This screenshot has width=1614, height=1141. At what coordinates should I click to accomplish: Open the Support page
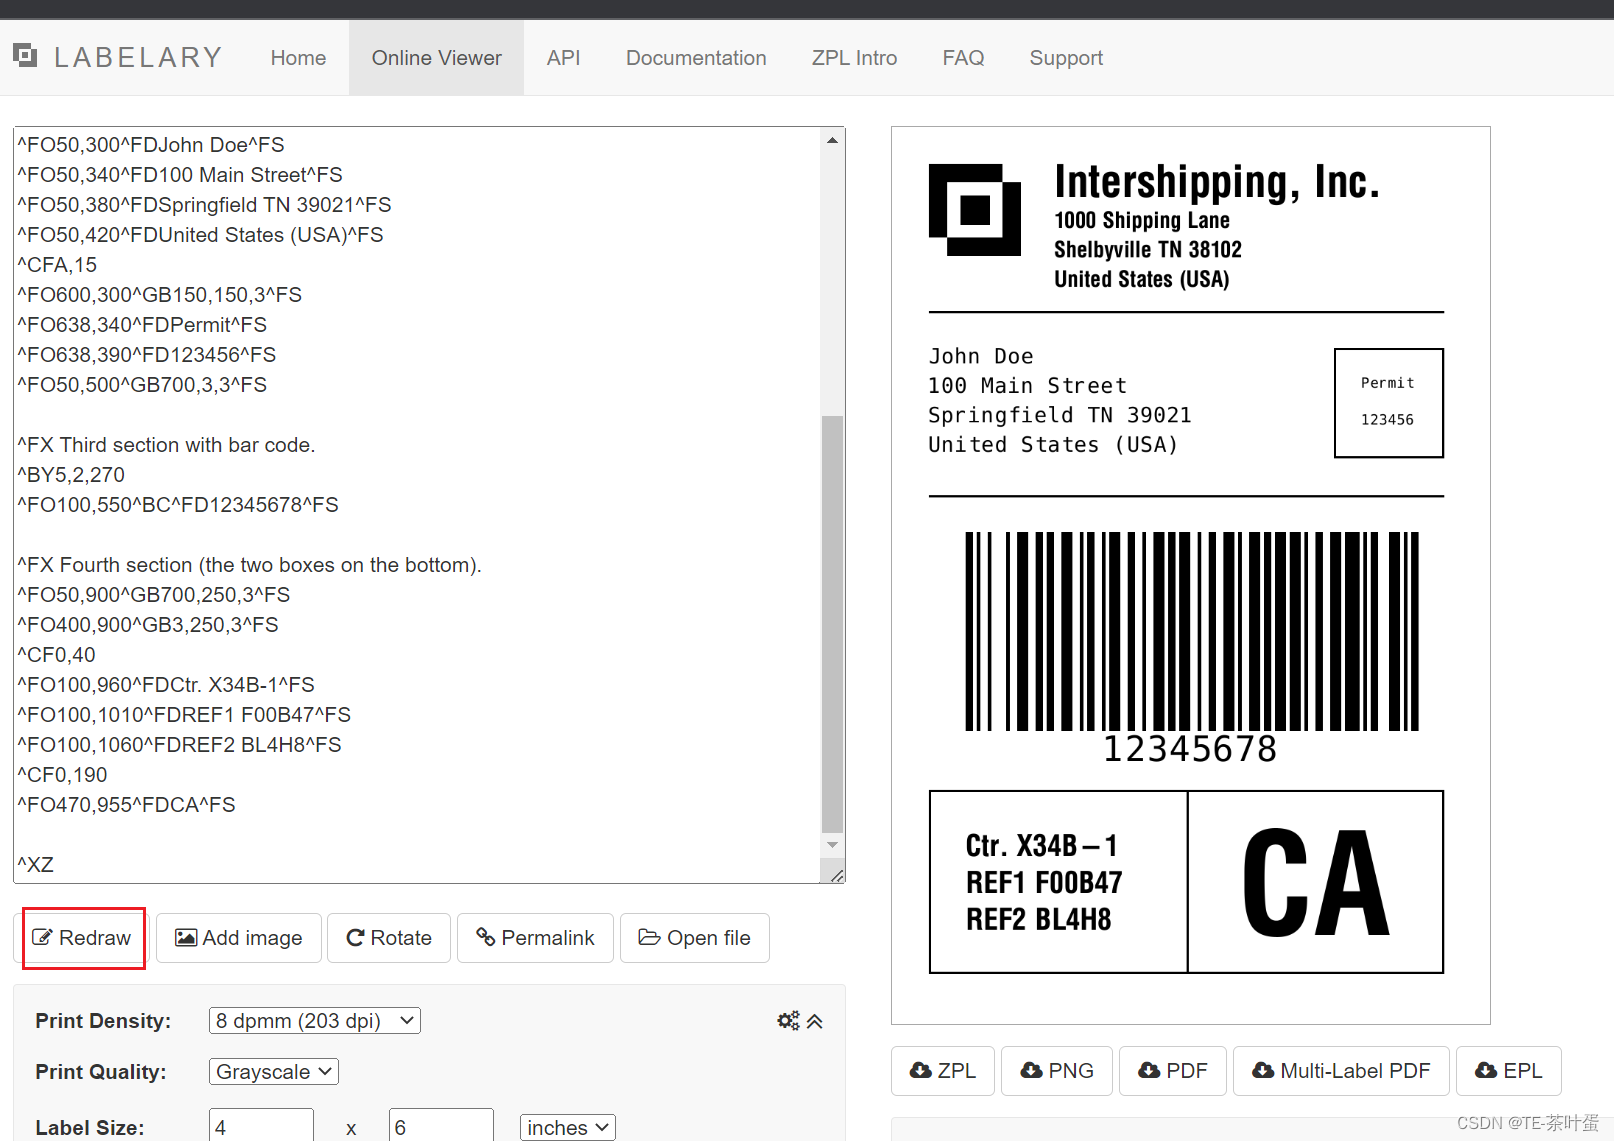click(1066, 58)
